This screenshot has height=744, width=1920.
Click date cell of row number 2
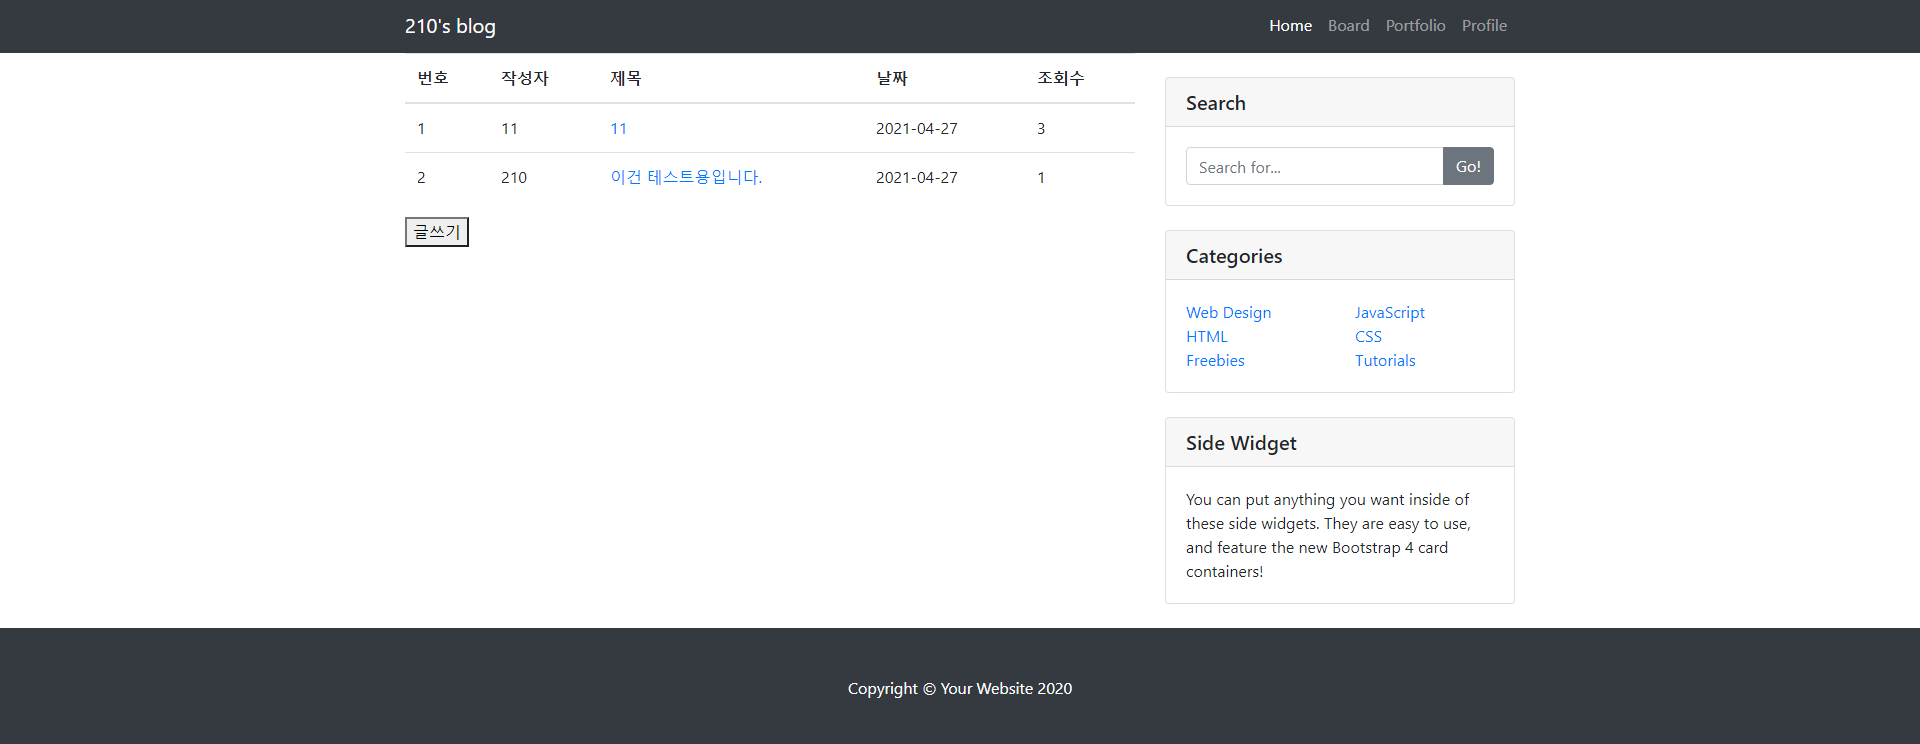point(917,177)
